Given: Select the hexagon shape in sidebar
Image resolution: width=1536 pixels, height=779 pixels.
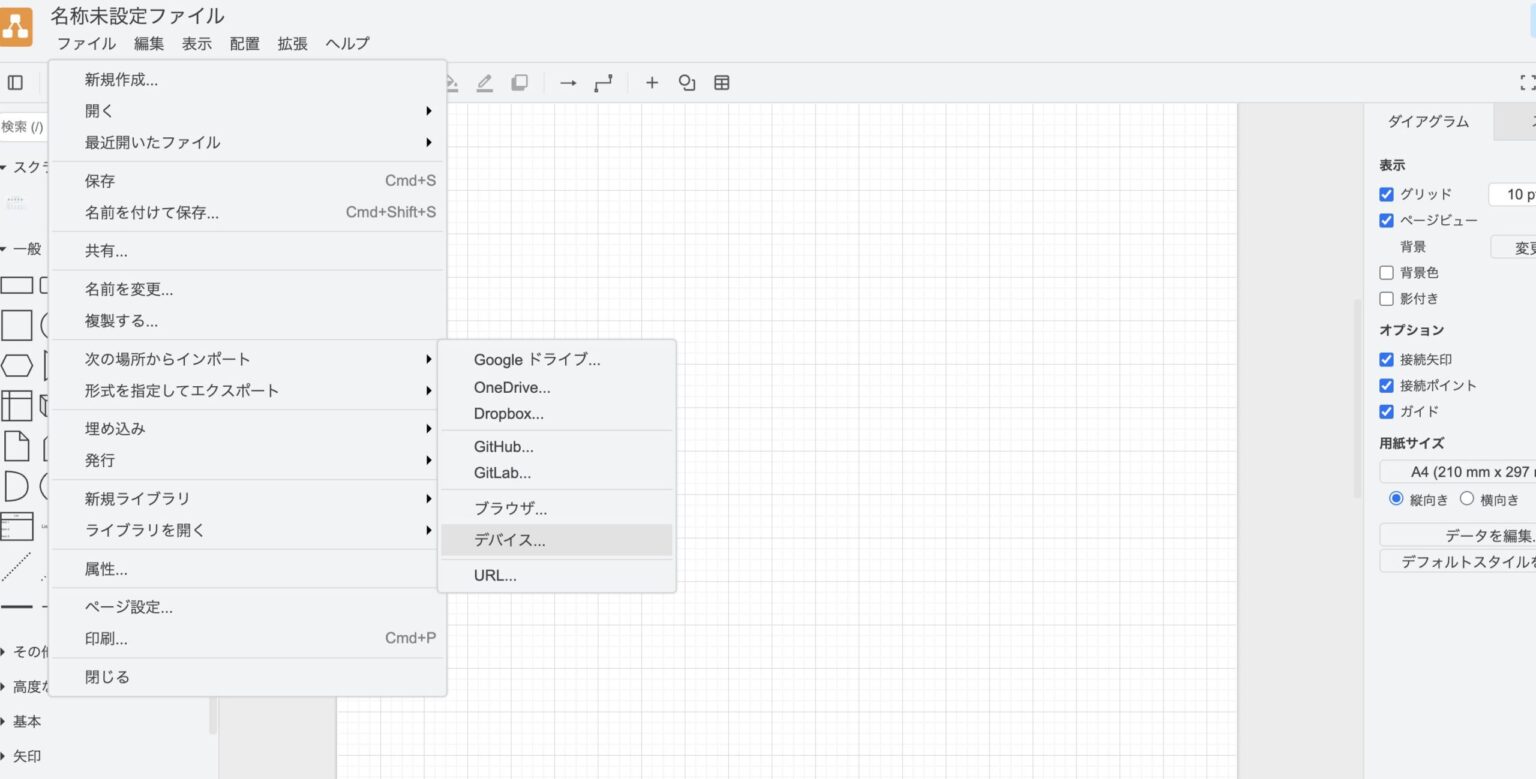Looking at the screenshot, I should pyautogui.click(x=16, y=365).
